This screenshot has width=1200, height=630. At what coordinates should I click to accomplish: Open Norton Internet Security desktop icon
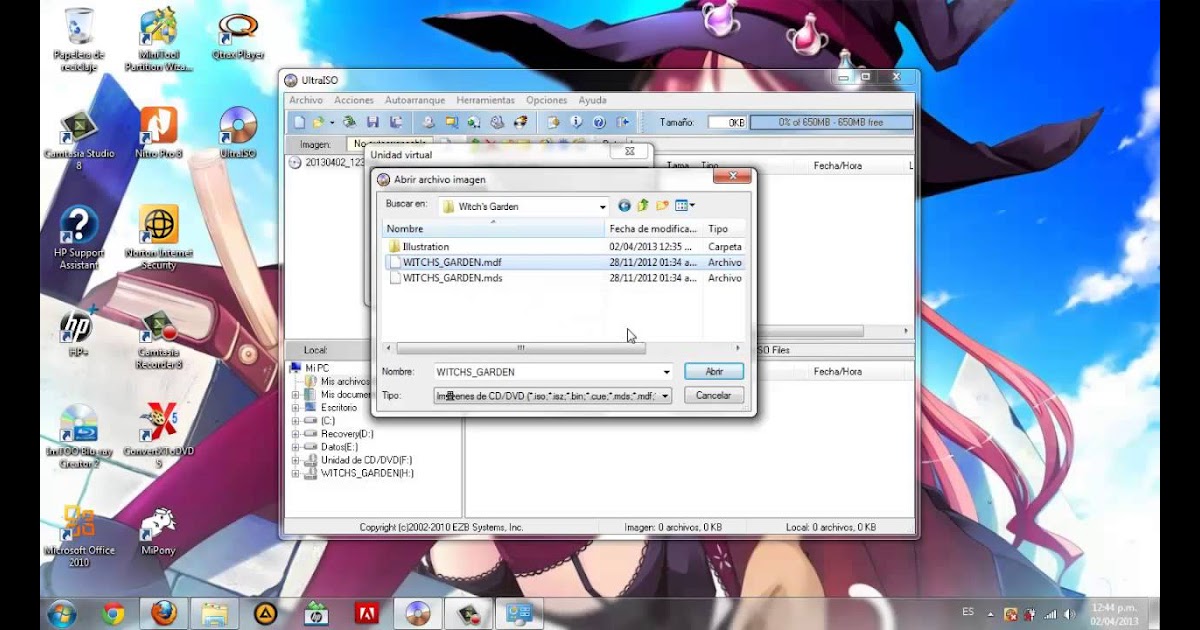coord(158,238)
